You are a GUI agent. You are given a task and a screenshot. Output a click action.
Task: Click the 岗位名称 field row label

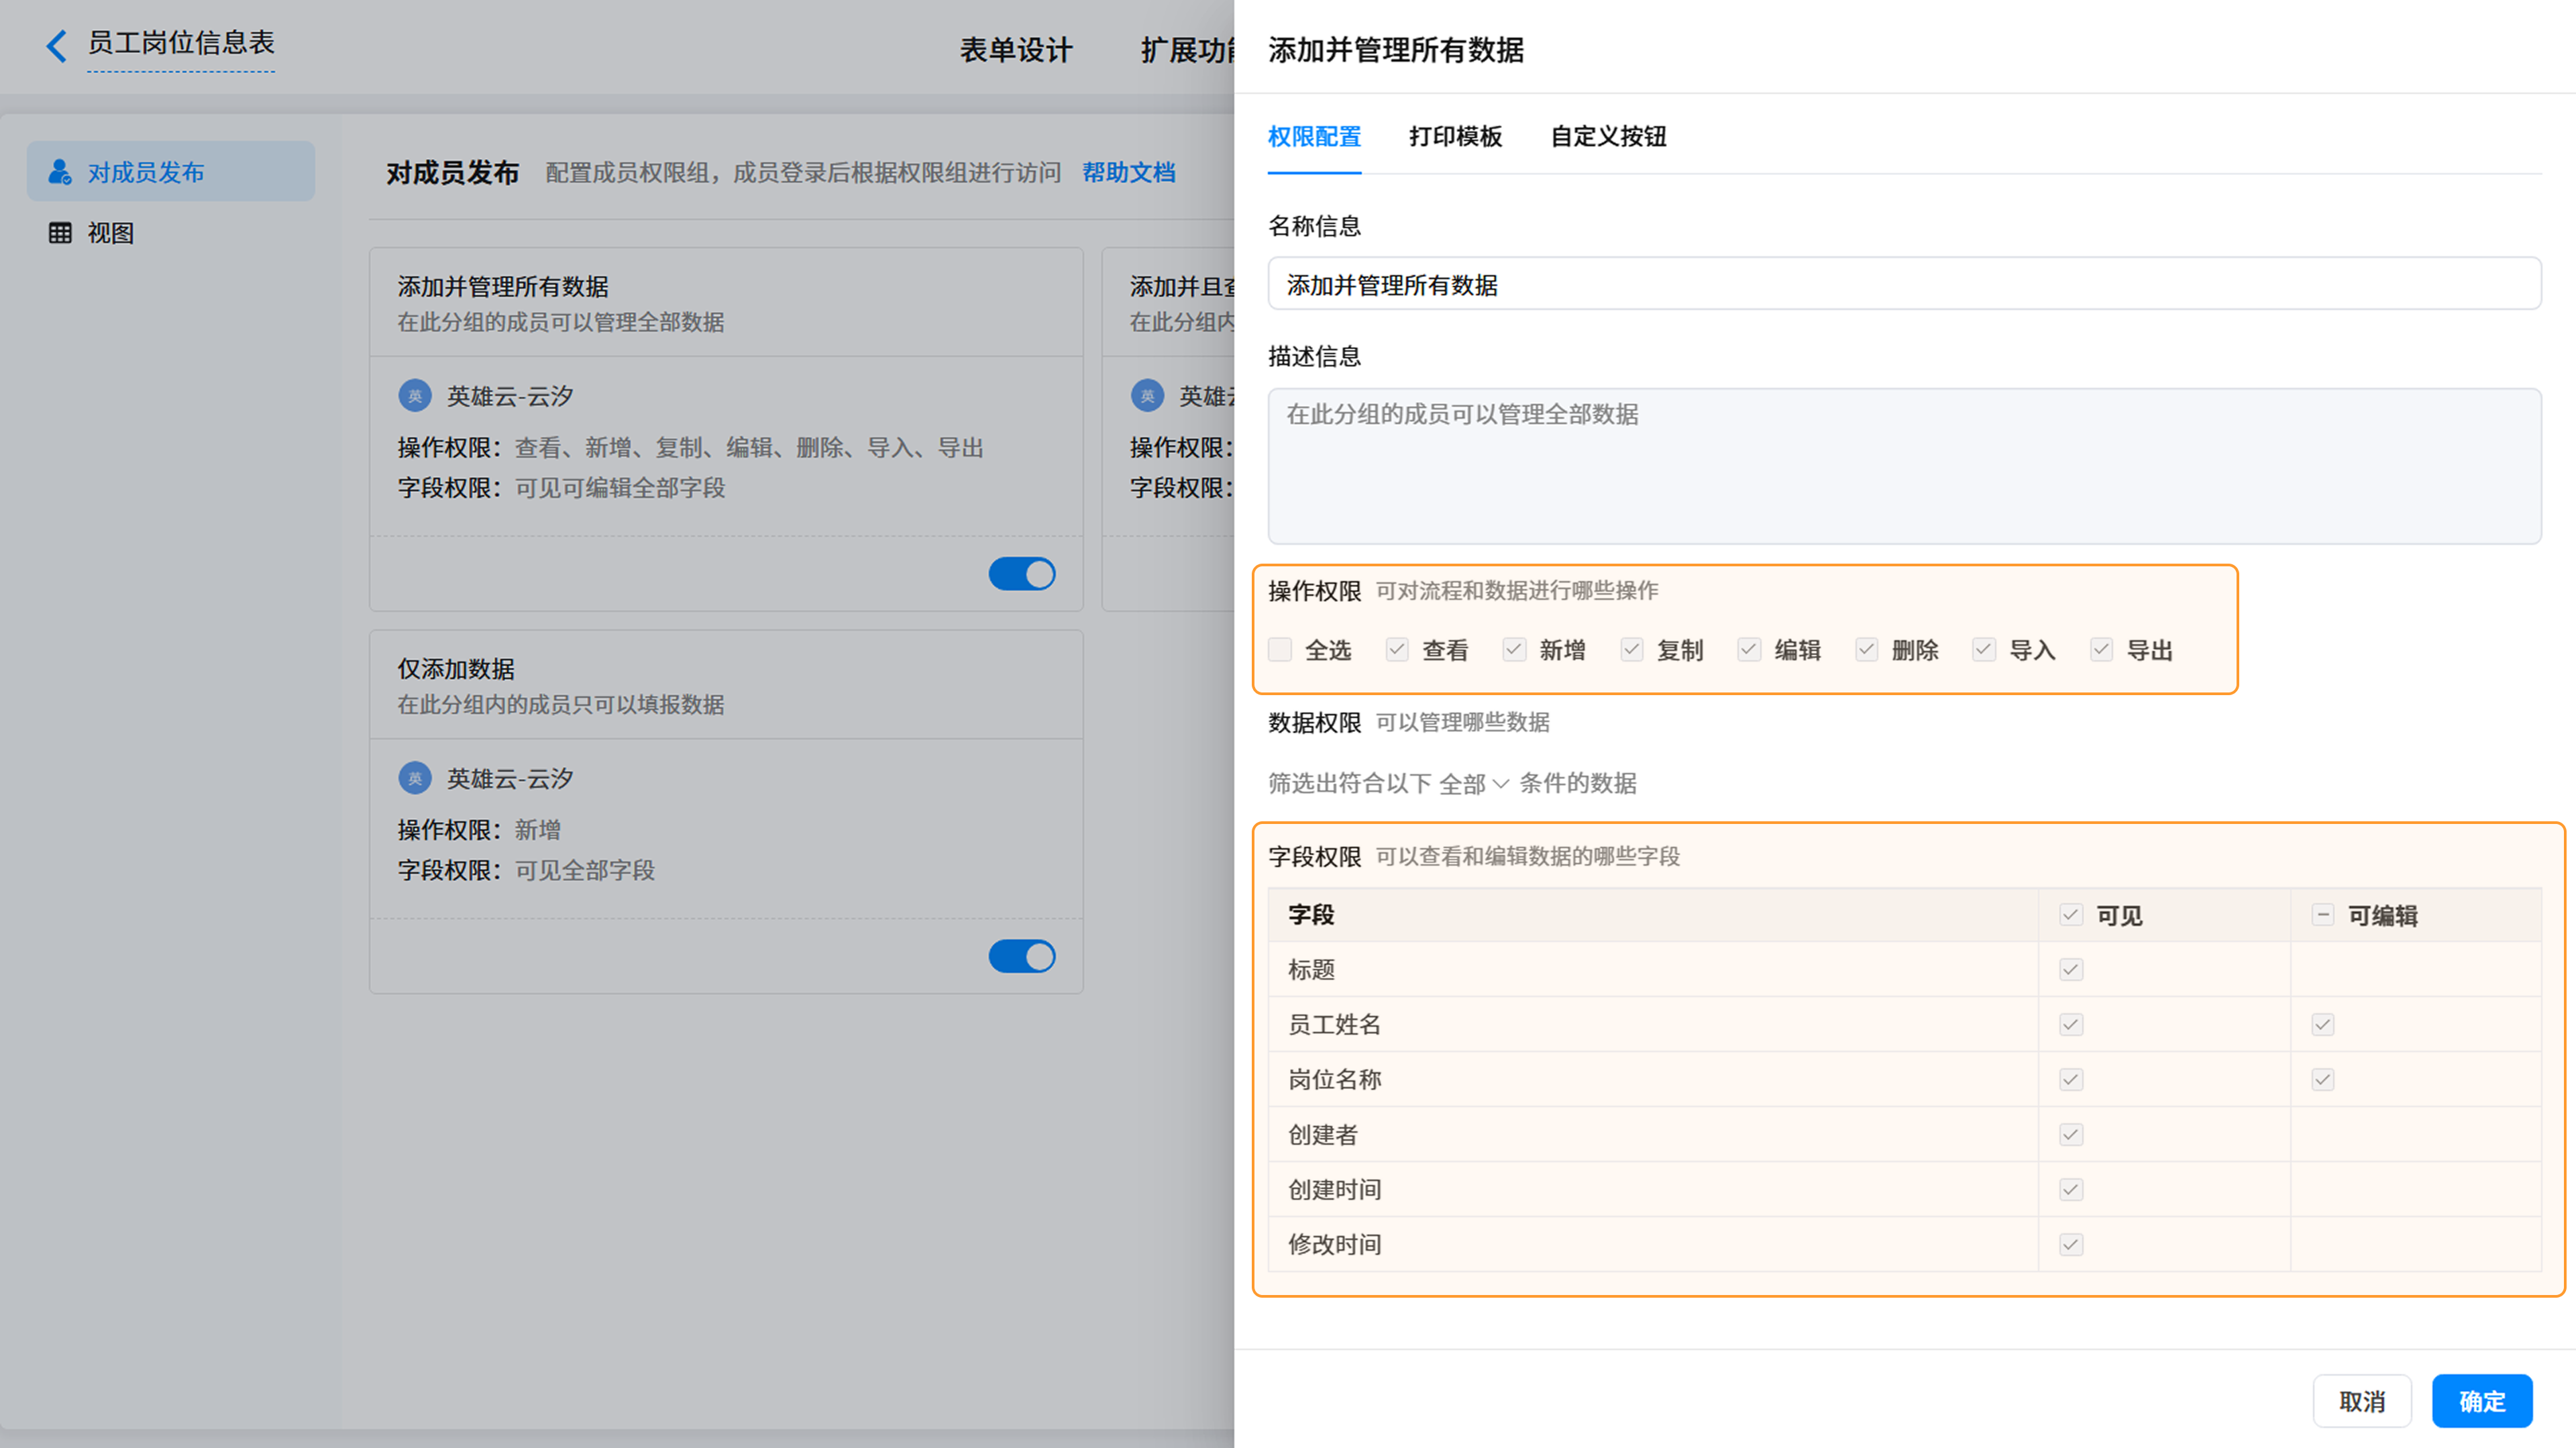(1334, 1080)
